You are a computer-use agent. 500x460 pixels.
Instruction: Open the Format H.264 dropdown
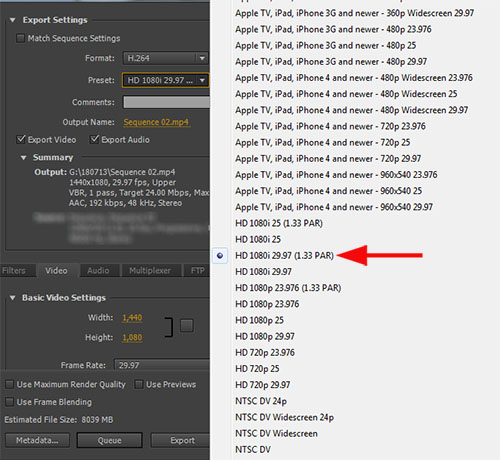(x=166, y=58)
